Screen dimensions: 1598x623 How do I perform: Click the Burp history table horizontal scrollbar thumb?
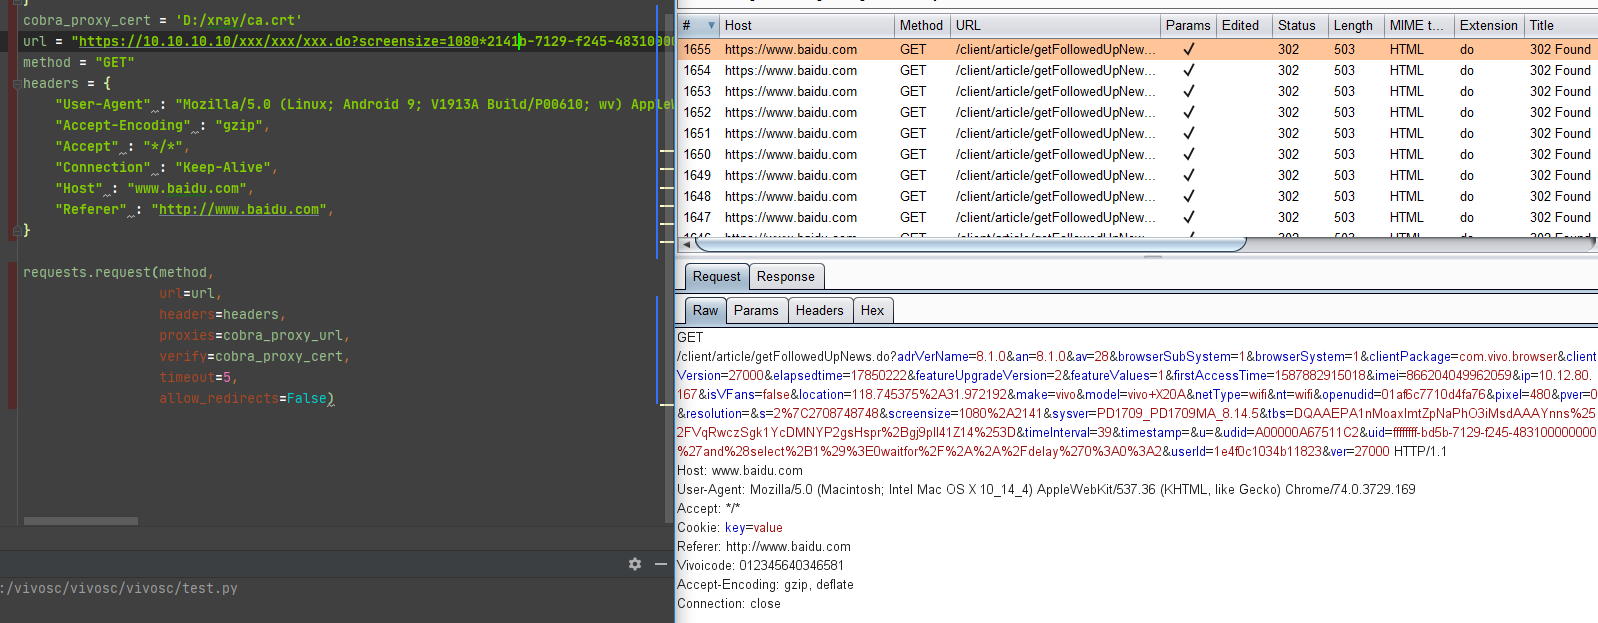pos(971,244)
